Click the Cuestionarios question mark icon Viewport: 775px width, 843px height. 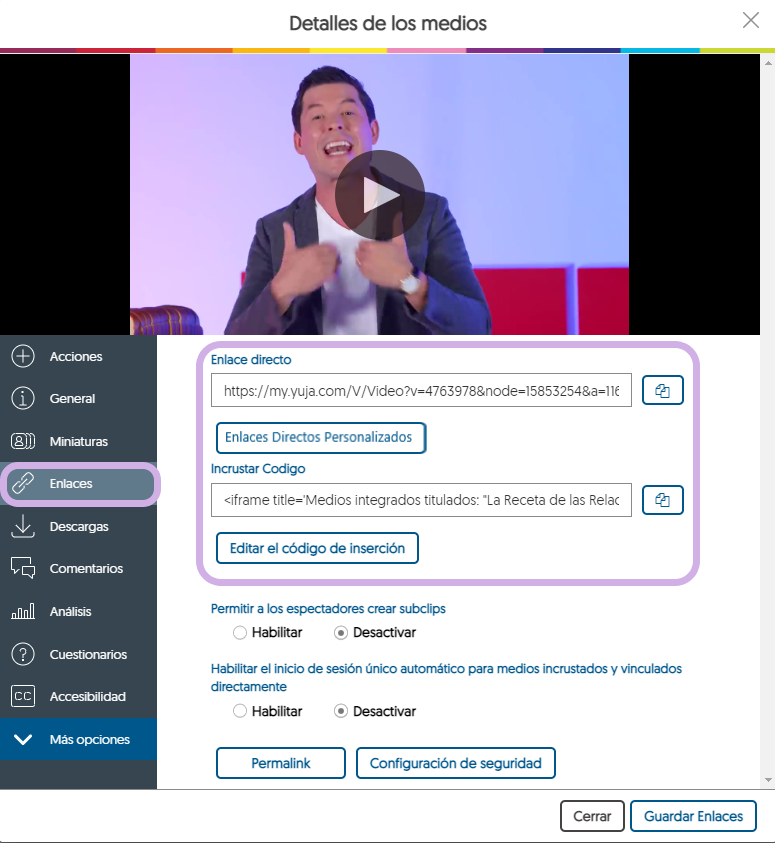(23, 654)
